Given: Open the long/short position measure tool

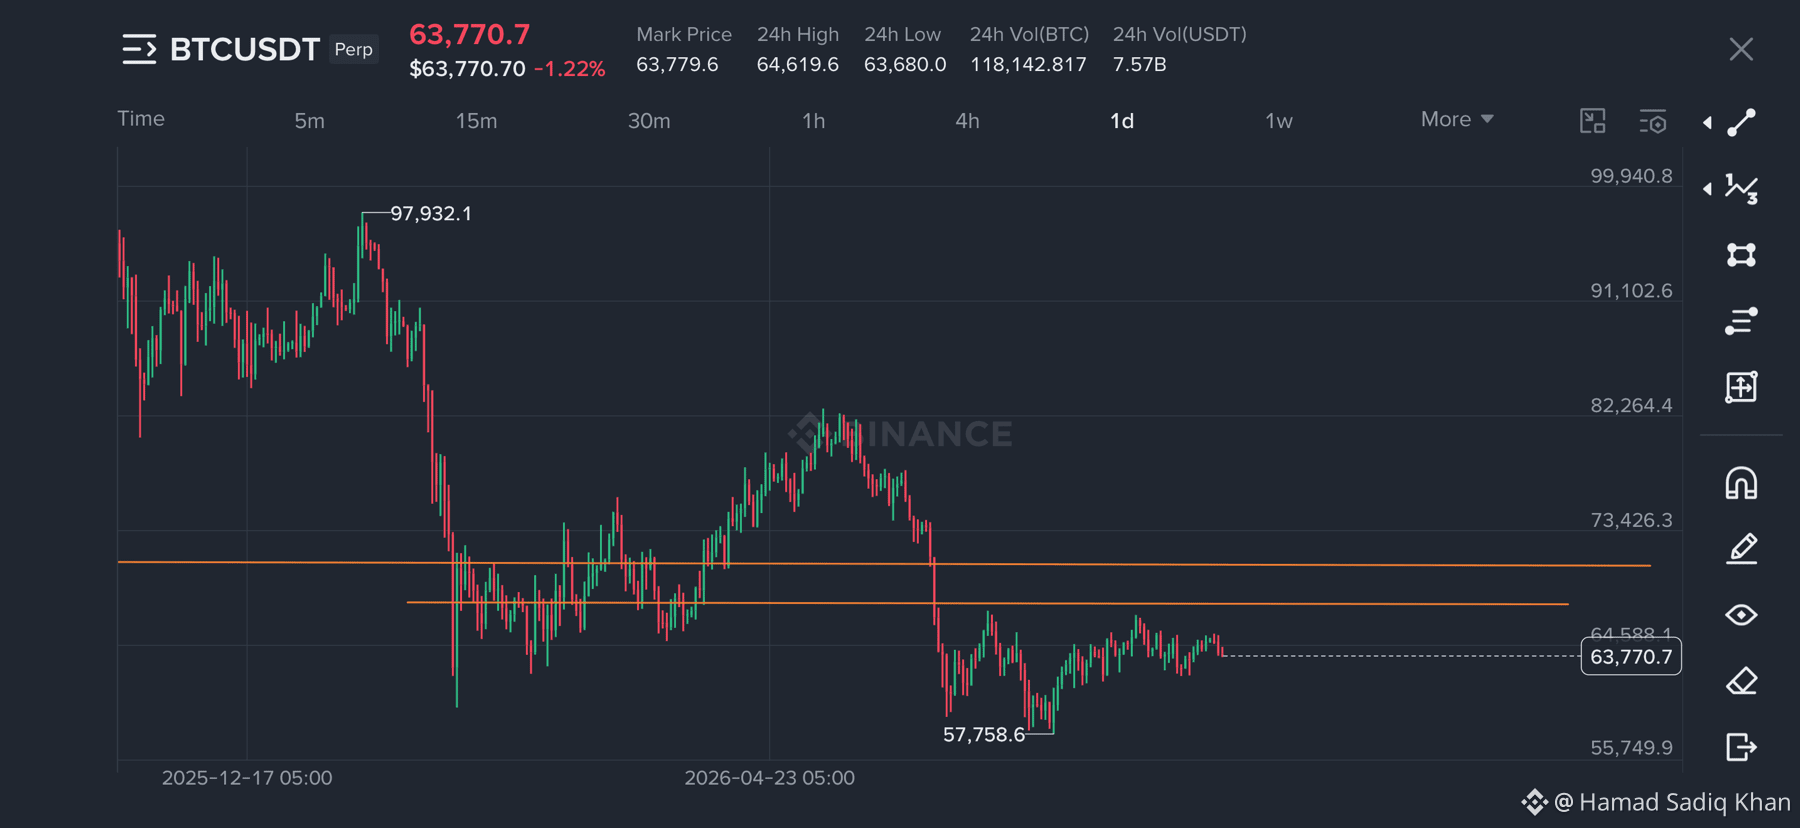Looking at the screenshot, I should 1741,387.
